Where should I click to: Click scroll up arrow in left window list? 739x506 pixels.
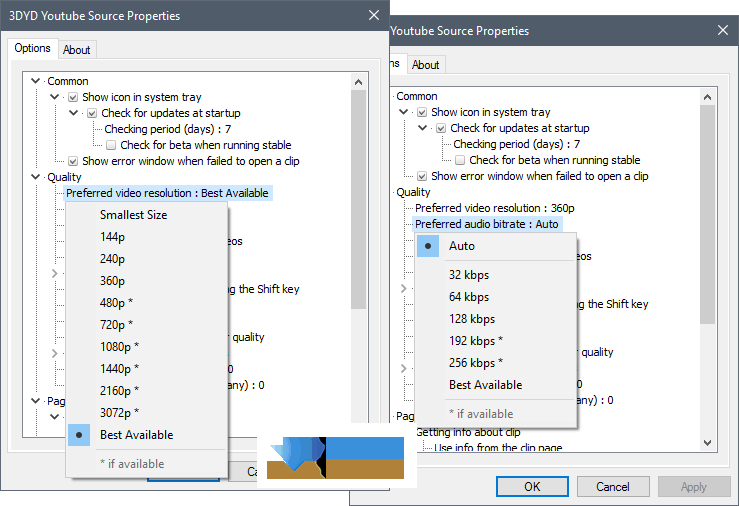click(x=358, y=82)
